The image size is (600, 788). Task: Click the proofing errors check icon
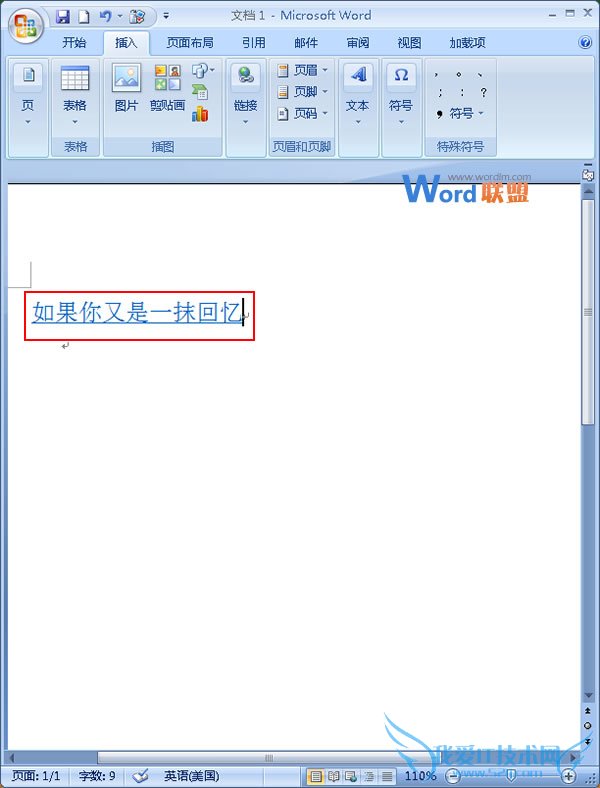140,776
